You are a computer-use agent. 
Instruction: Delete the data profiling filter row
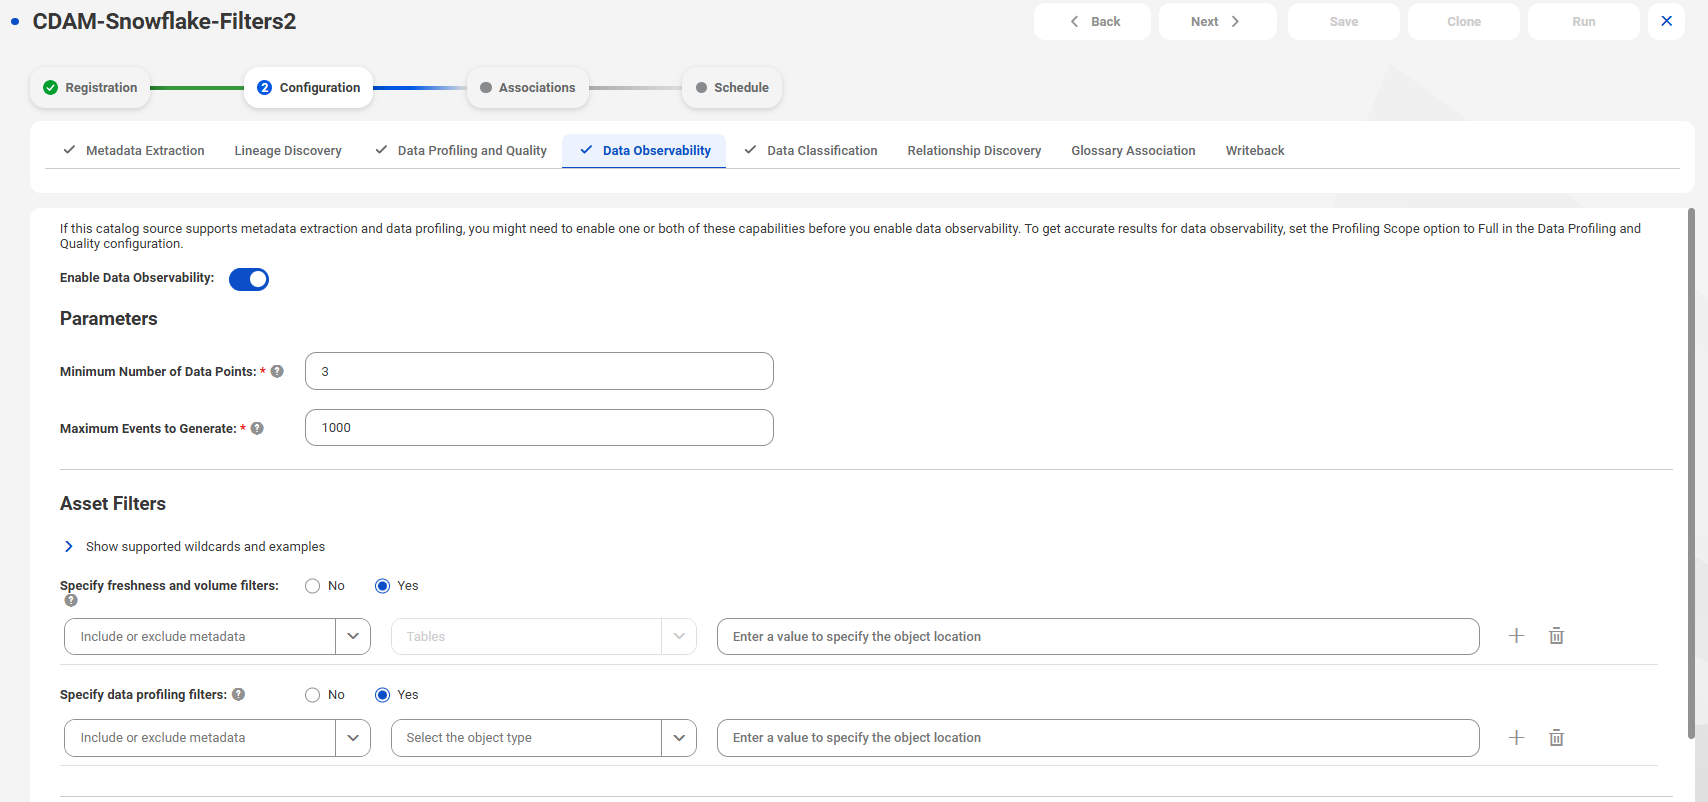tap(1556, 738)
